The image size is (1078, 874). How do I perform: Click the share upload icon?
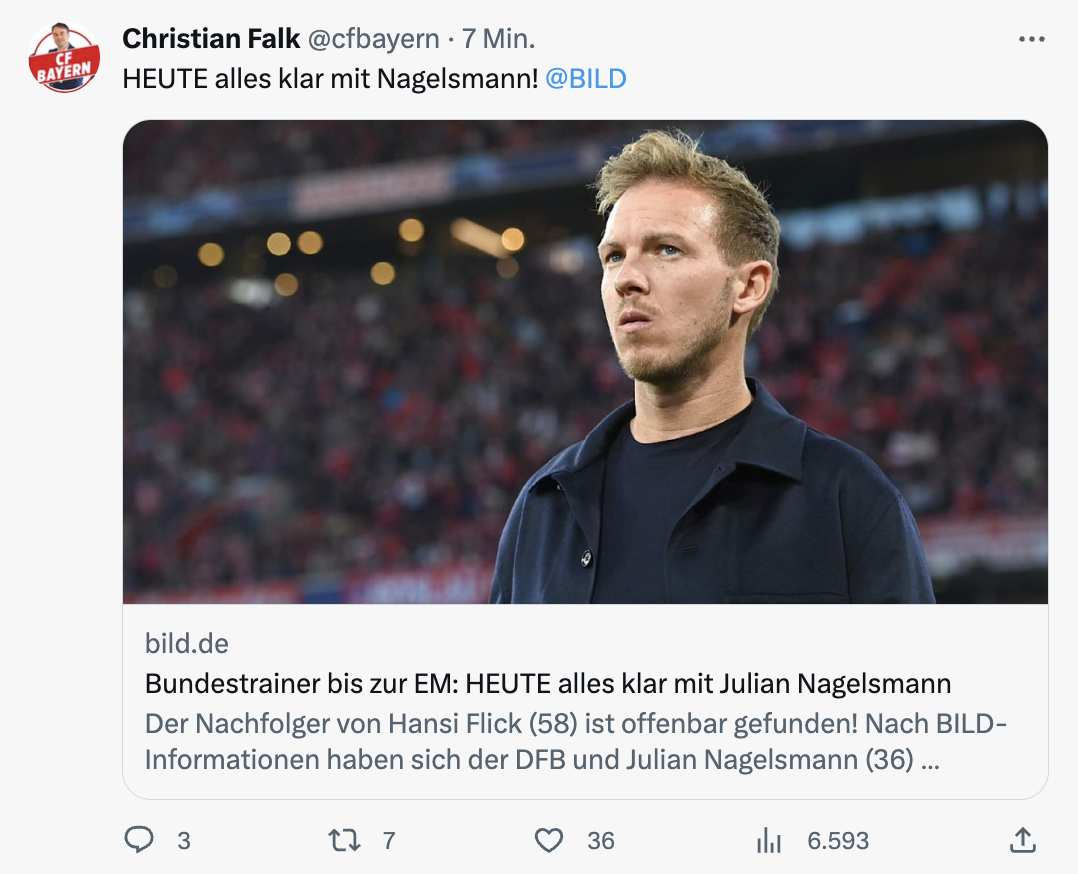[x=1022, y=840]
